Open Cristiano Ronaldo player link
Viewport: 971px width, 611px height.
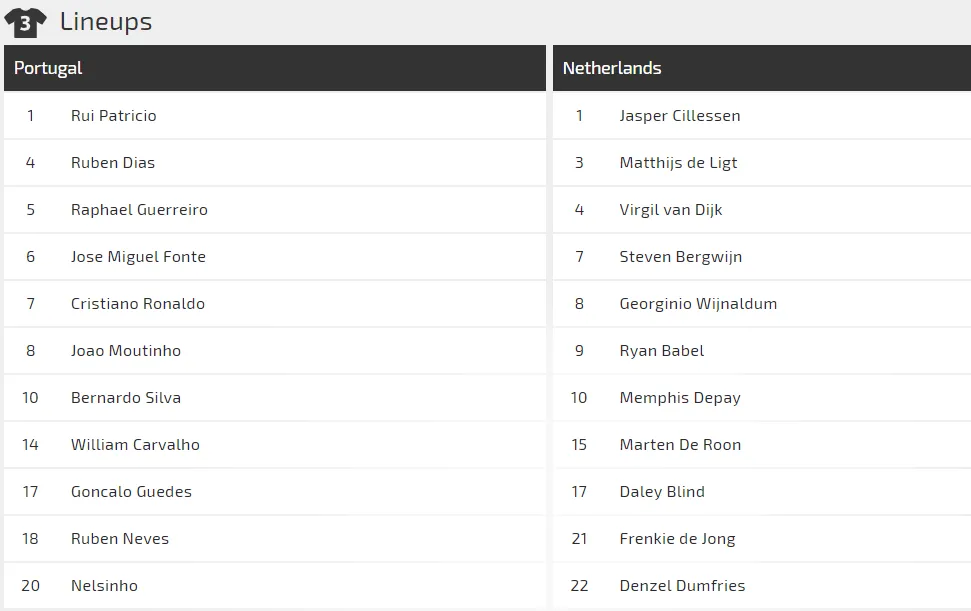pyautogui.click(x=138, y=304)
